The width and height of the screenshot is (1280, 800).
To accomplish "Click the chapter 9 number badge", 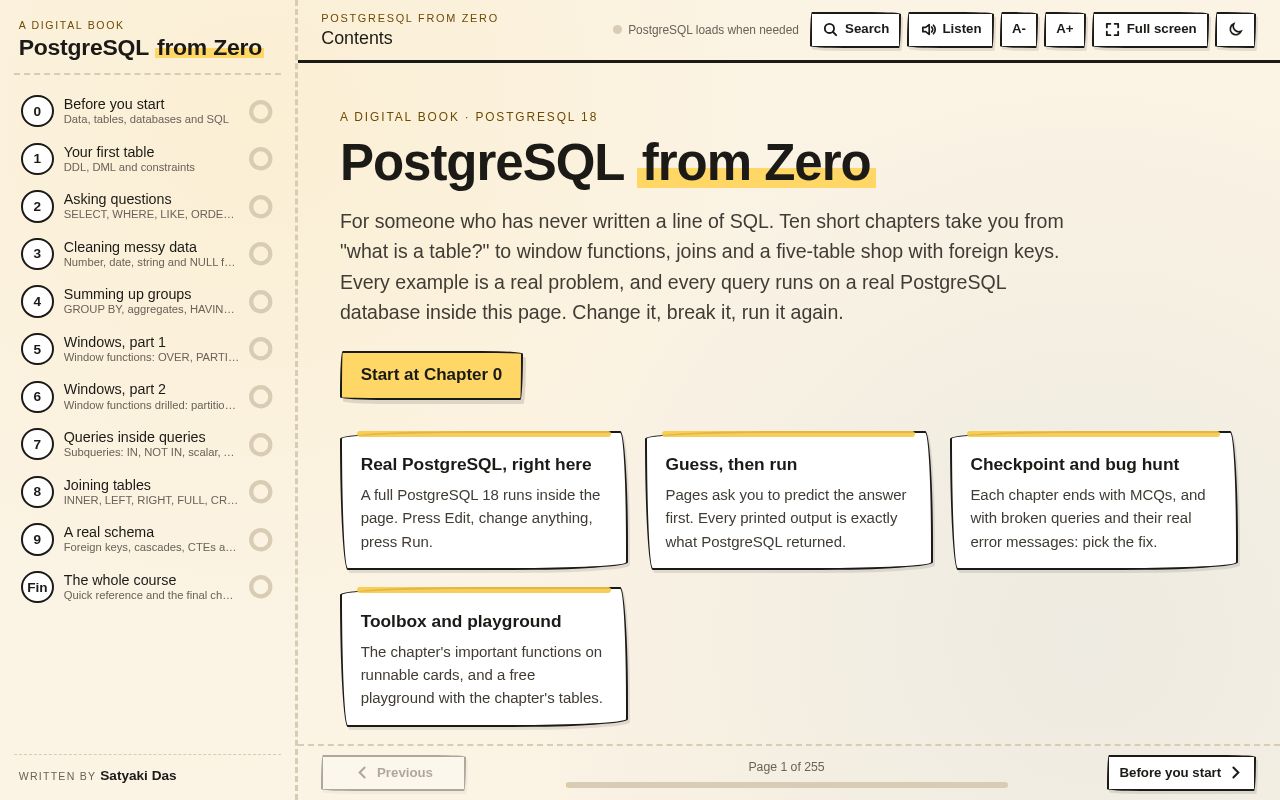I will (x=37, y=539).
